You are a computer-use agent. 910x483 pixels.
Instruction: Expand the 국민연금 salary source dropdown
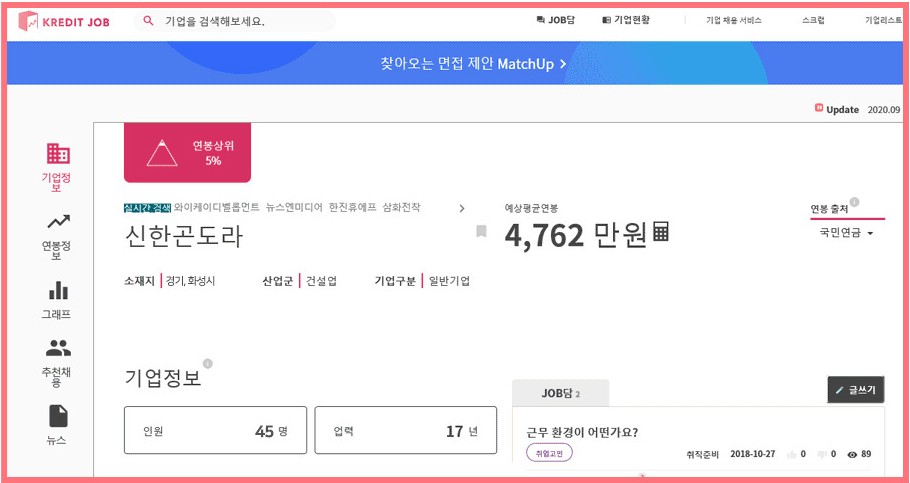click(846, 234)
